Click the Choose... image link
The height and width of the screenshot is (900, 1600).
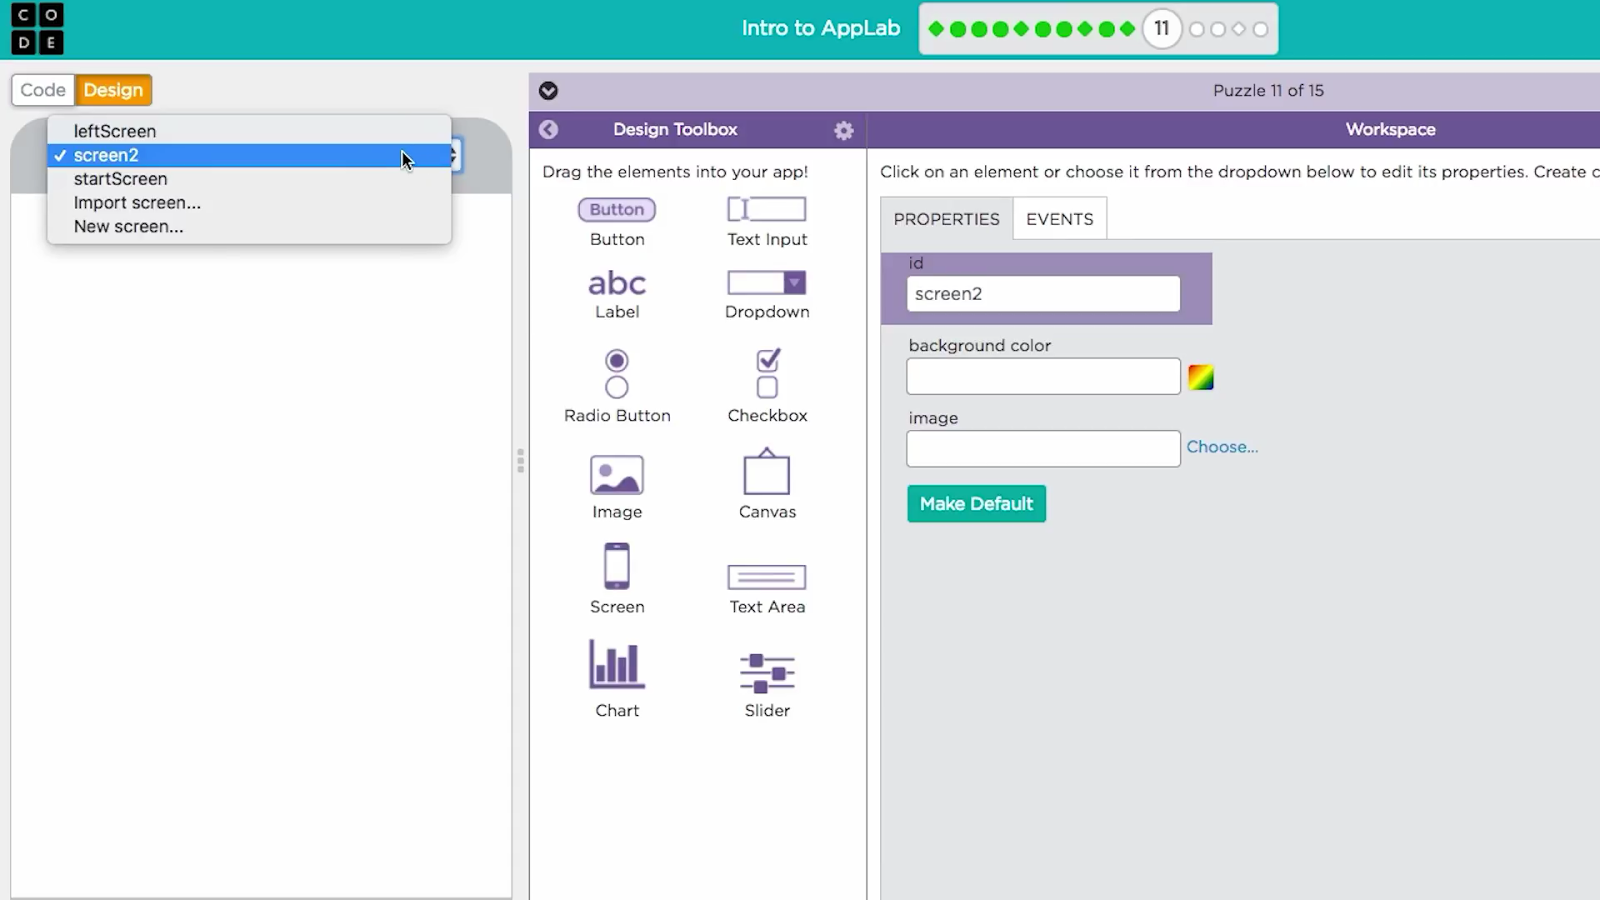[x=1221, y=447]
